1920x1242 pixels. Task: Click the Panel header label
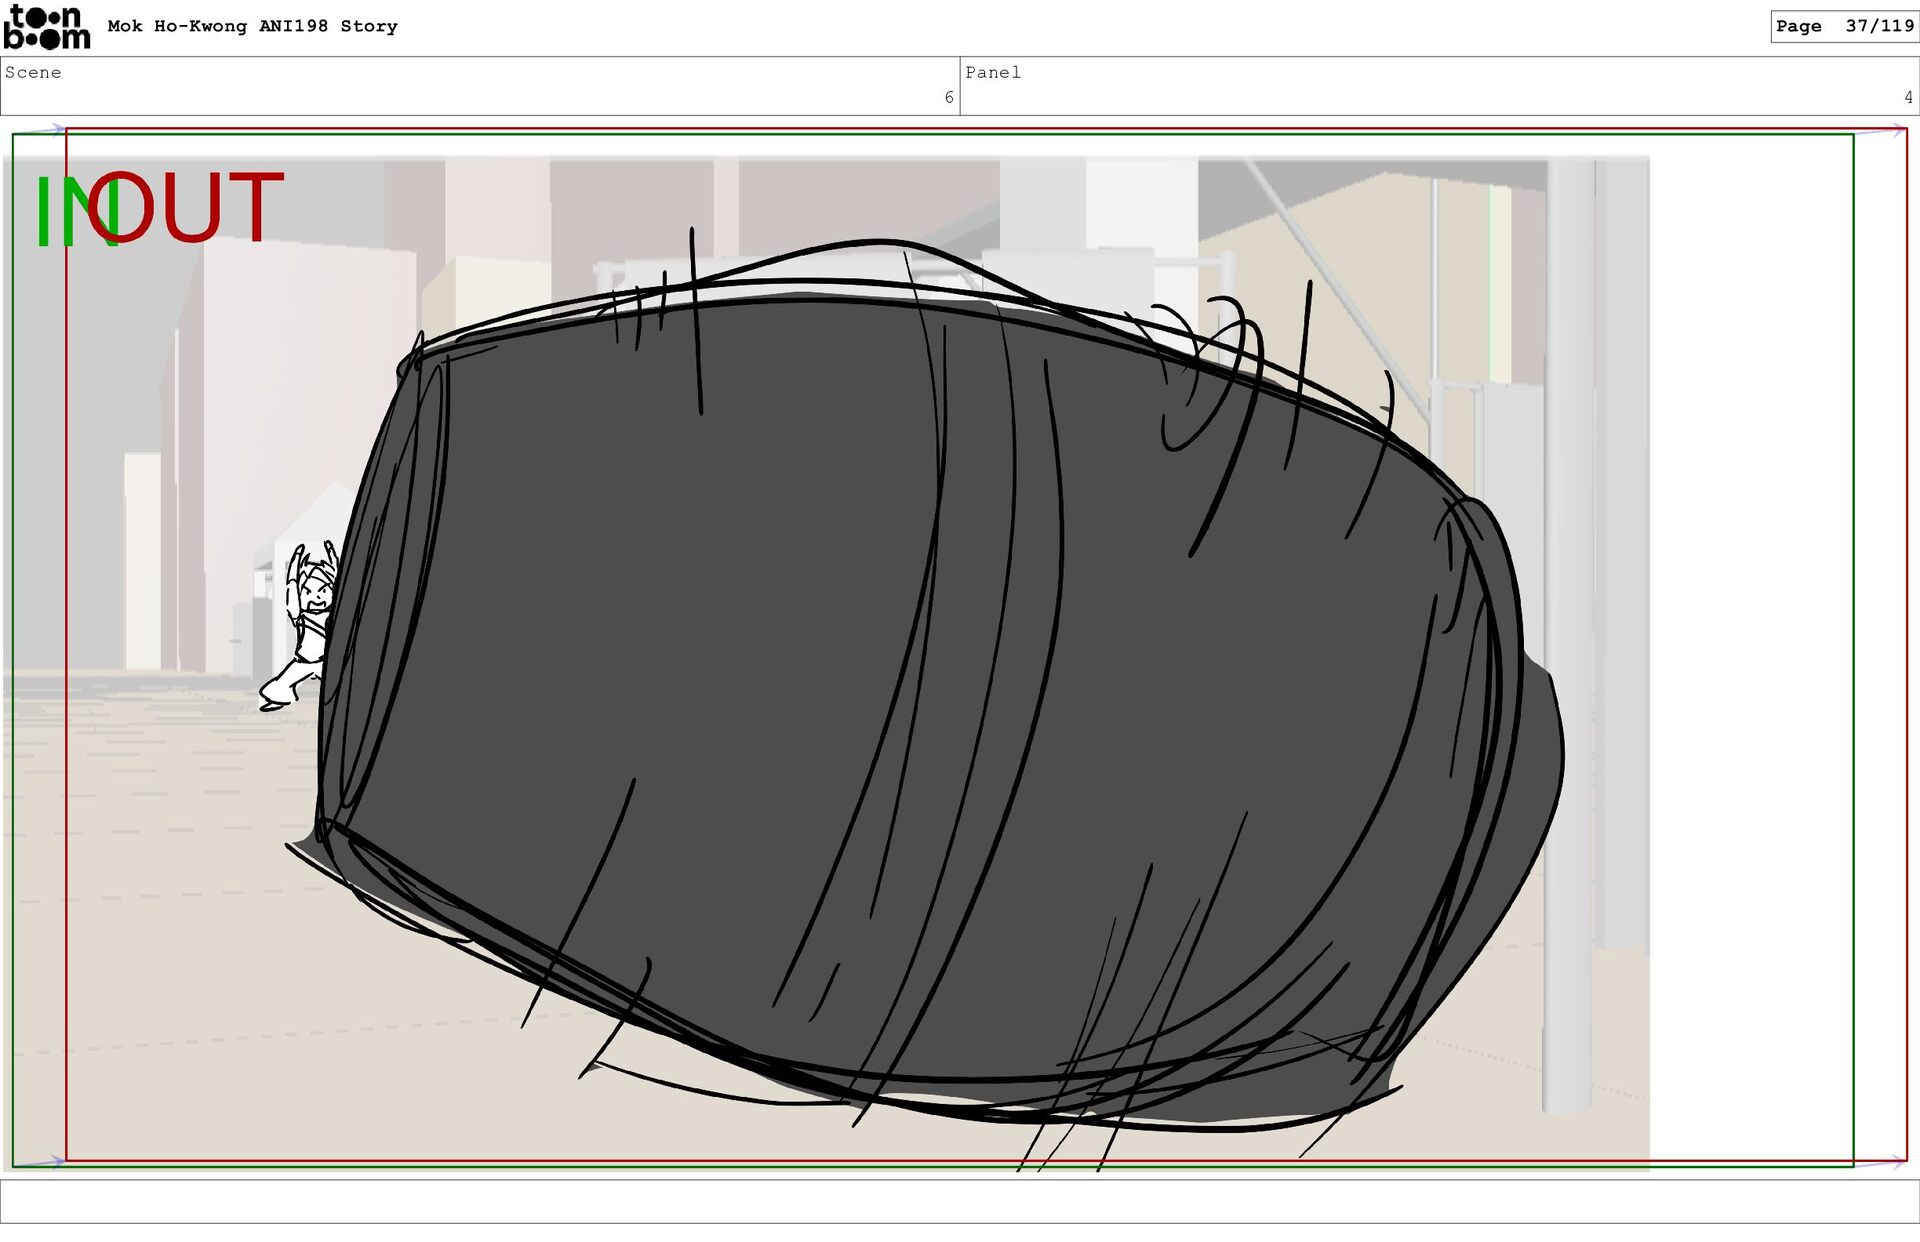pos(992,72)
